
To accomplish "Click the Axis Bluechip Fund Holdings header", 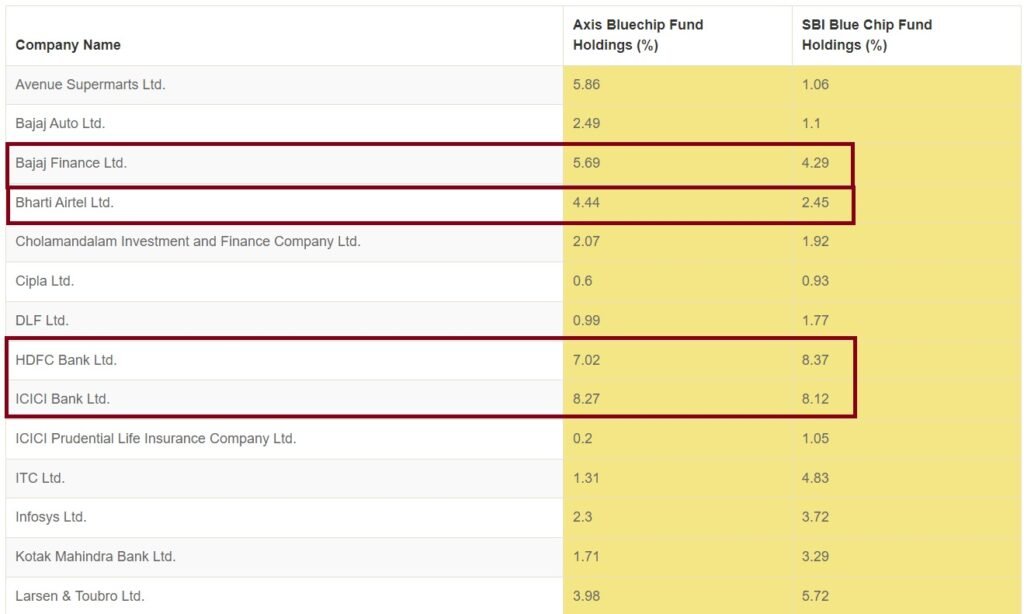I will 638,35.
